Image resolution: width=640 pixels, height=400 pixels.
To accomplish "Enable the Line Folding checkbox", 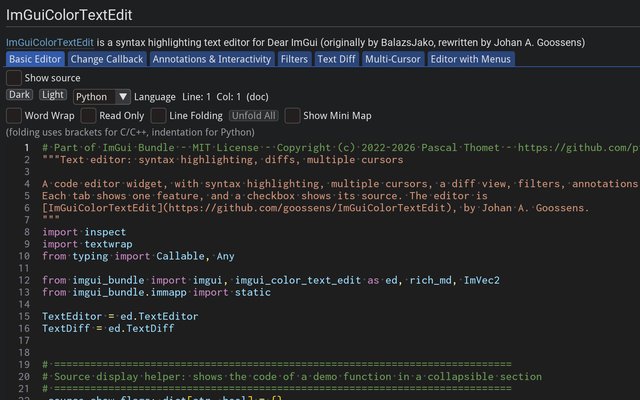I will click(x=158, y=116).
